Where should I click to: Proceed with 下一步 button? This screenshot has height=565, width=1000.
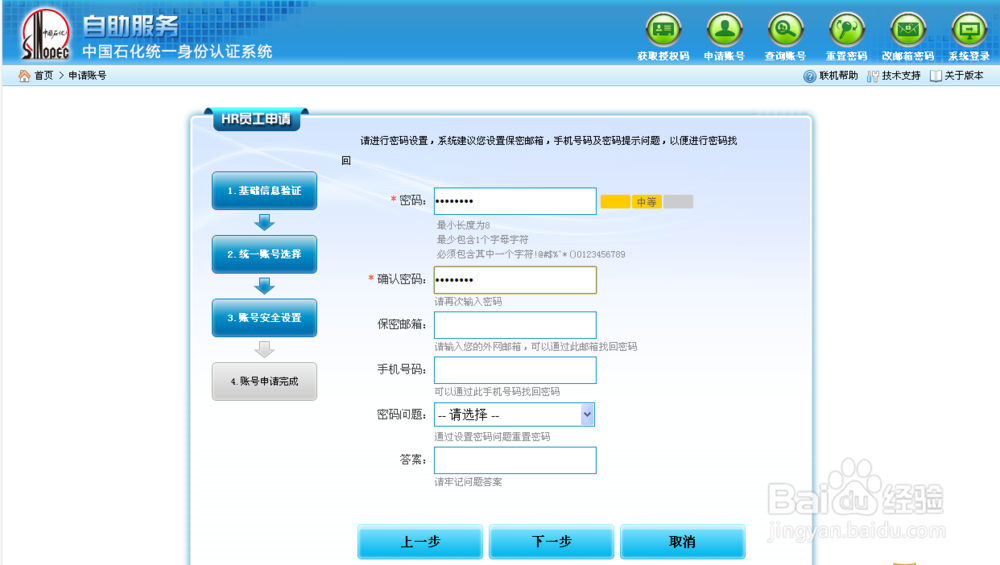click(x=552, y=541)
